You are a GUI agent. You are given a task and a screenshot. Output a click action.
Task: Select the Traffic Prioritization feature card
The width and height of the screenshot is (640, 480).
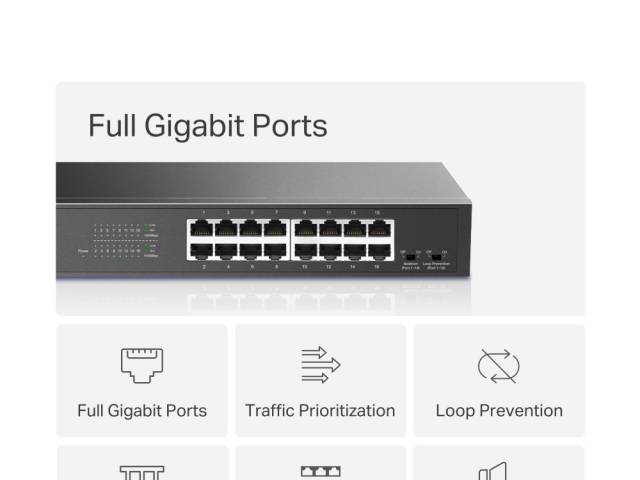[321, 380]
